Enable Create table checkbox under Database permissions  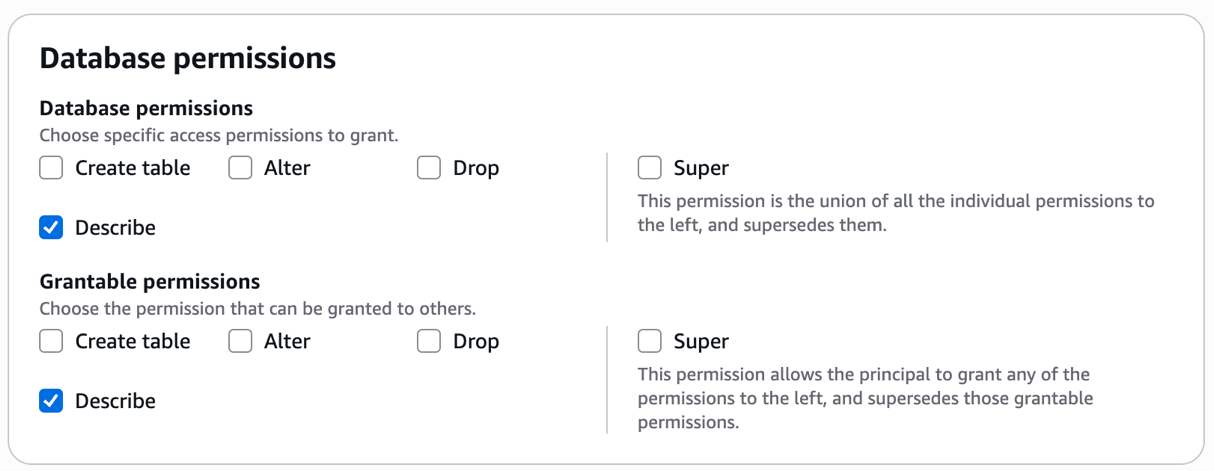[x=51, y=168]
